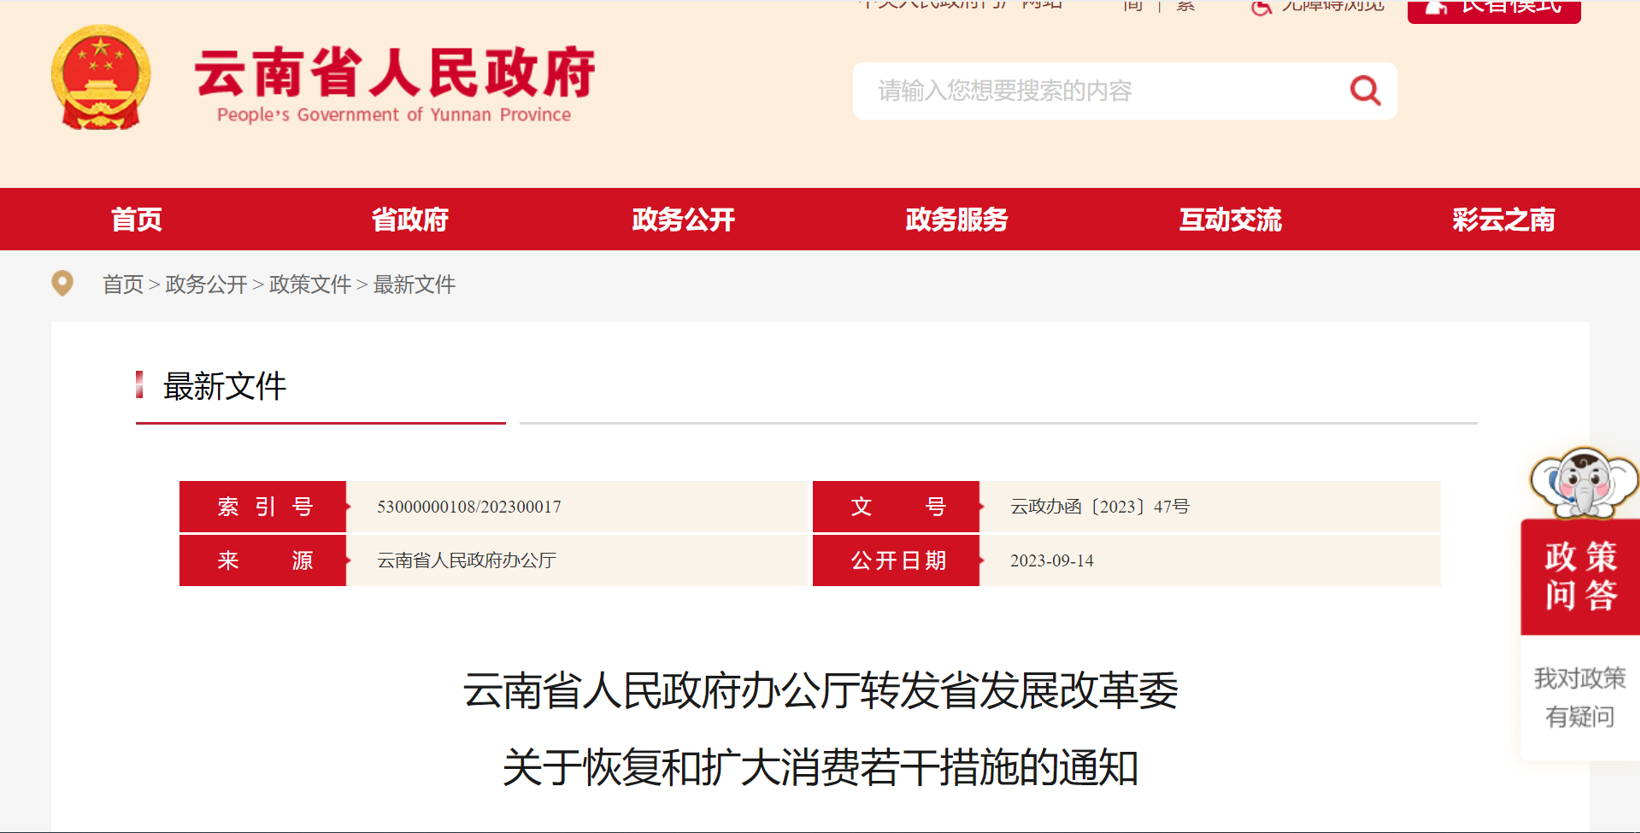Click the red 政策问答 button

[x=1580, y=576]
